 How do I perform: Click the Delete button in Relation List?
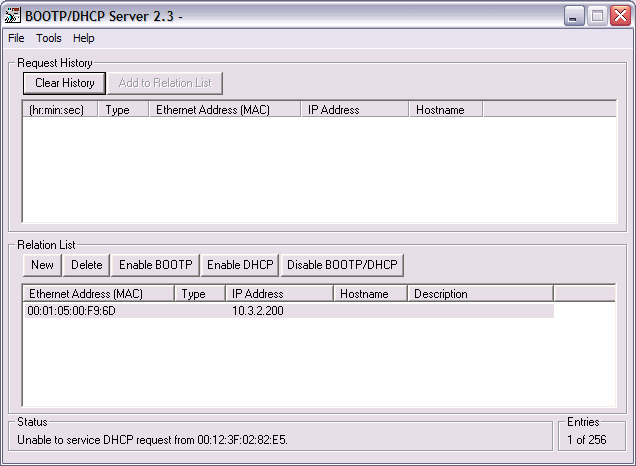pyautogui.click(x=86, y=265)
